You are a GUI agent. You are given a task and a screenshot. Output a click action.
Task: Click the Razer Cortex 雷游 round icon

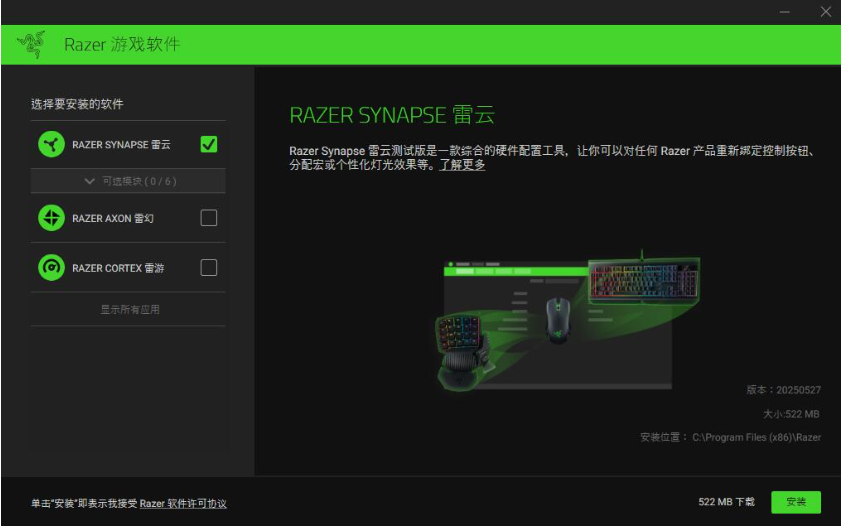51,268
